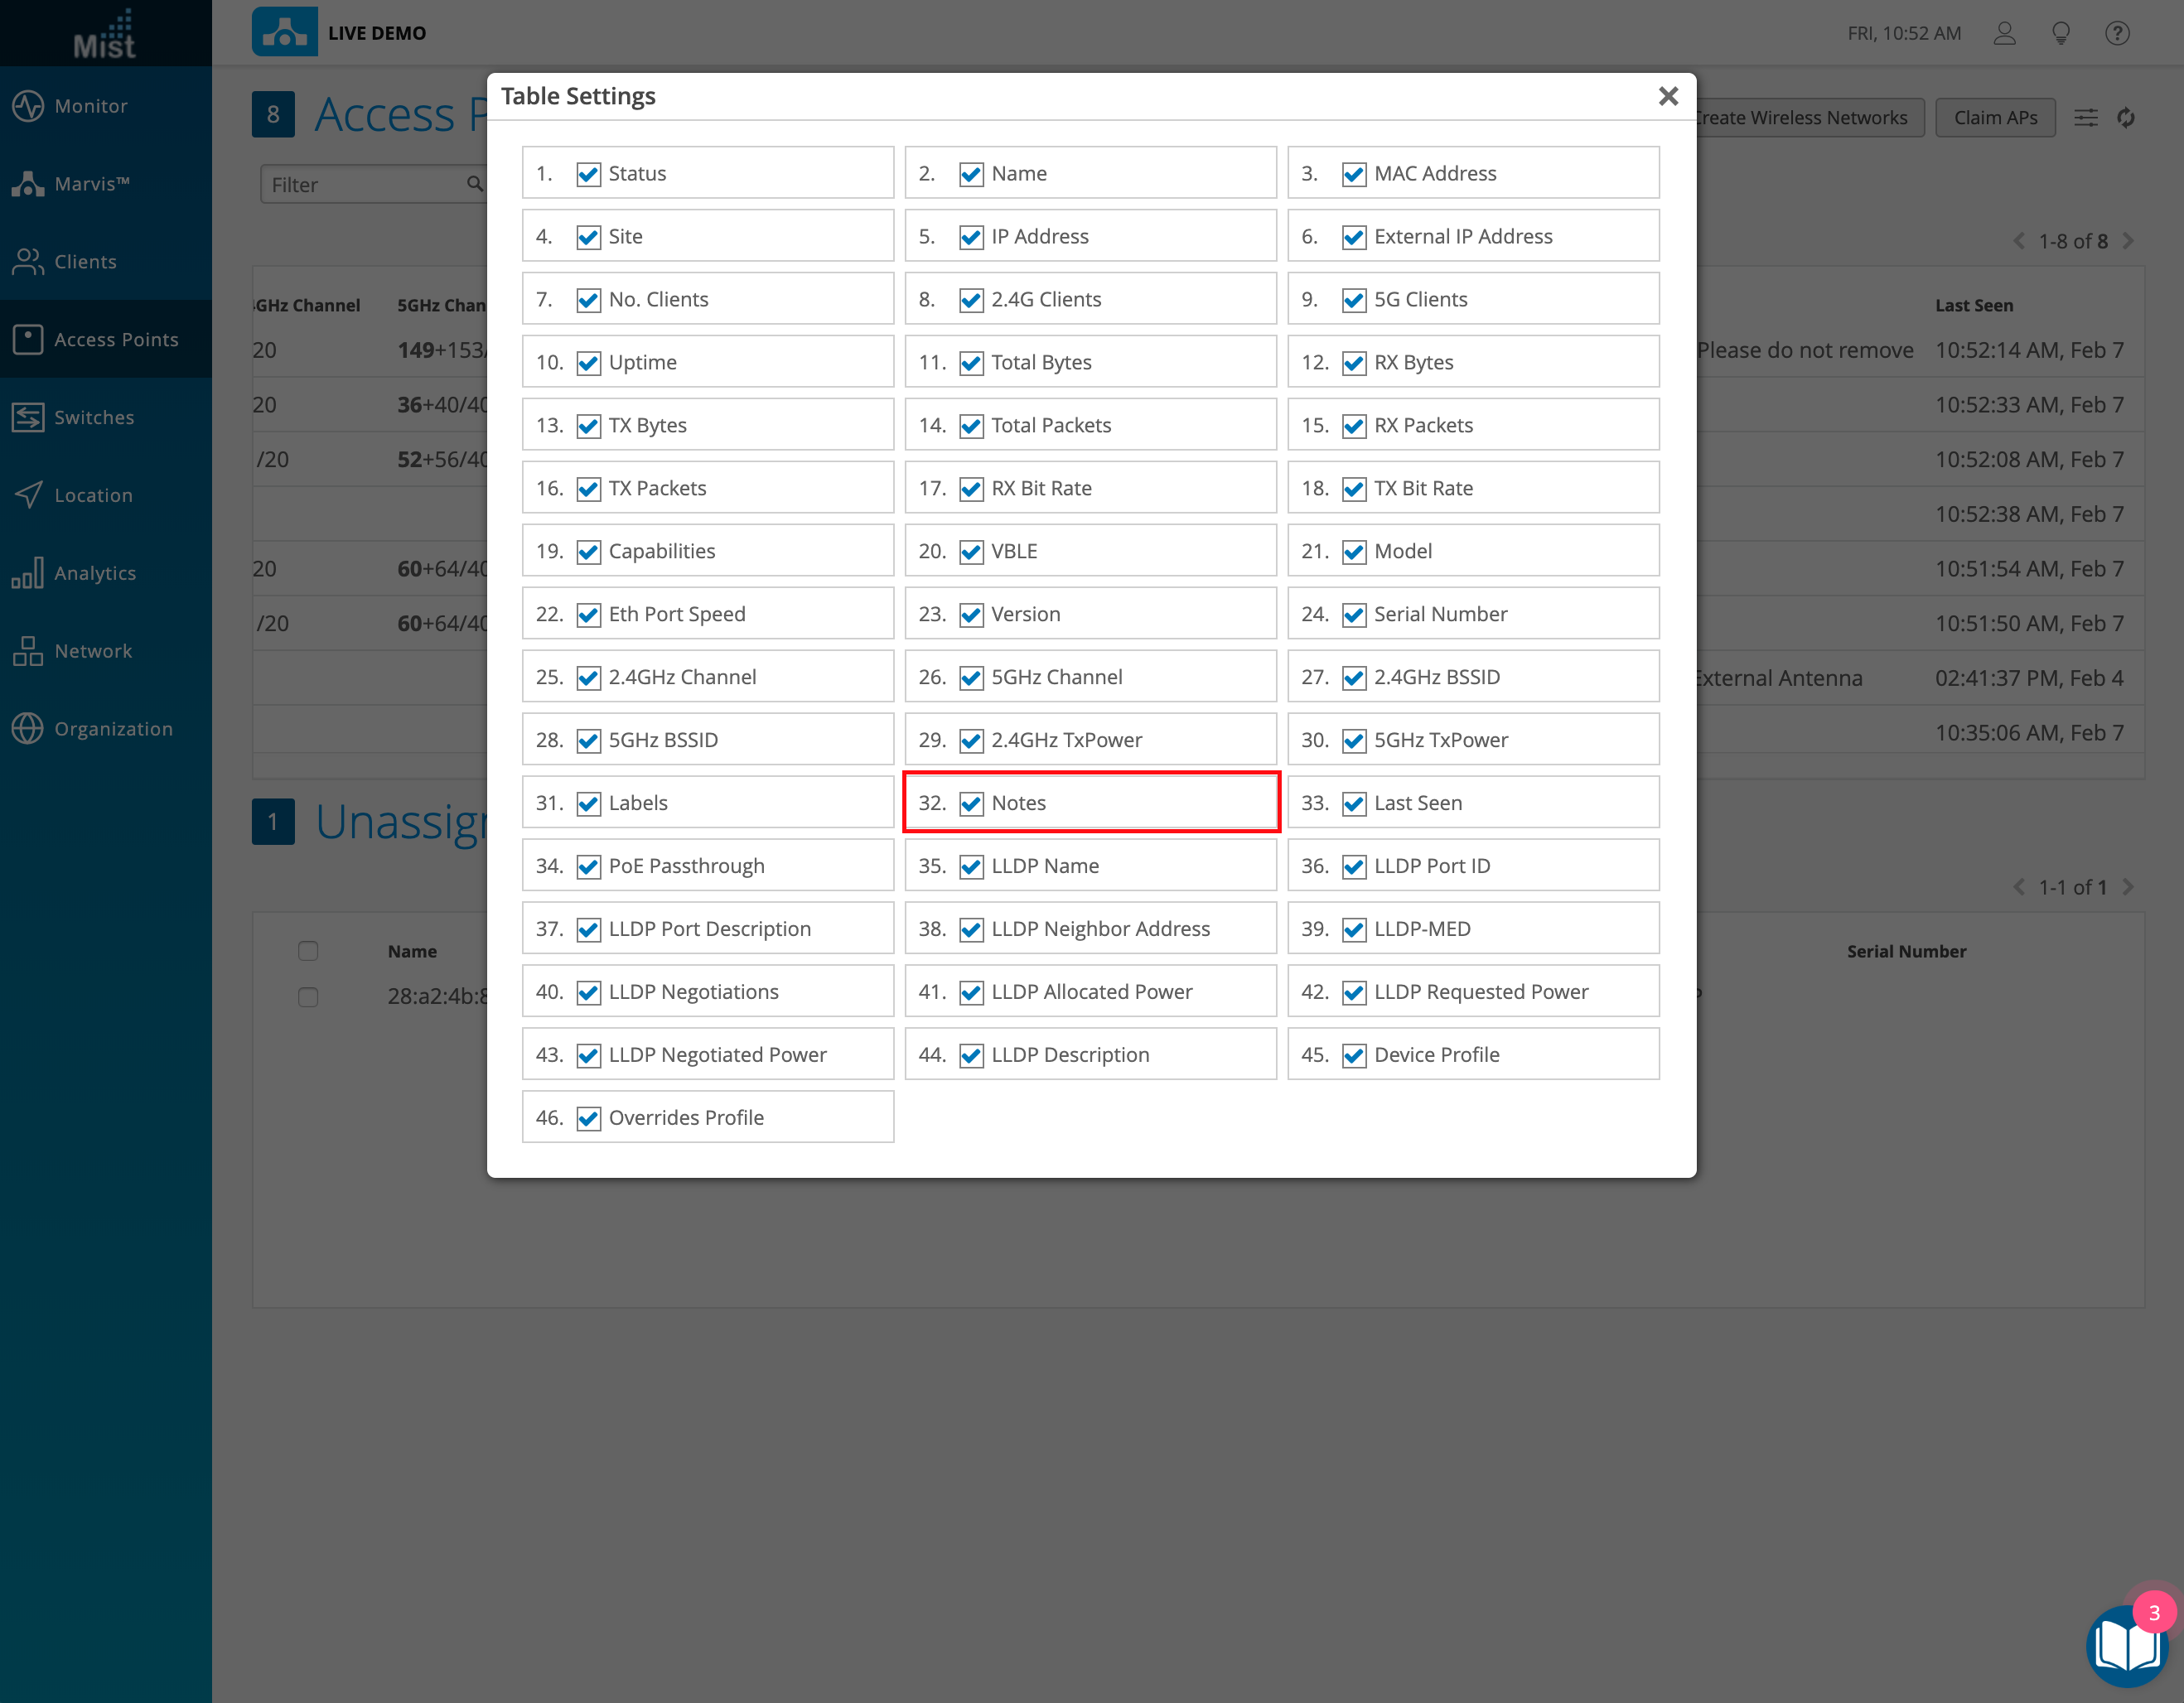Viewport: 2184px width, 1703px height.
Task: Close the Table Settings dialog
Action: [x=1668, y=96]
